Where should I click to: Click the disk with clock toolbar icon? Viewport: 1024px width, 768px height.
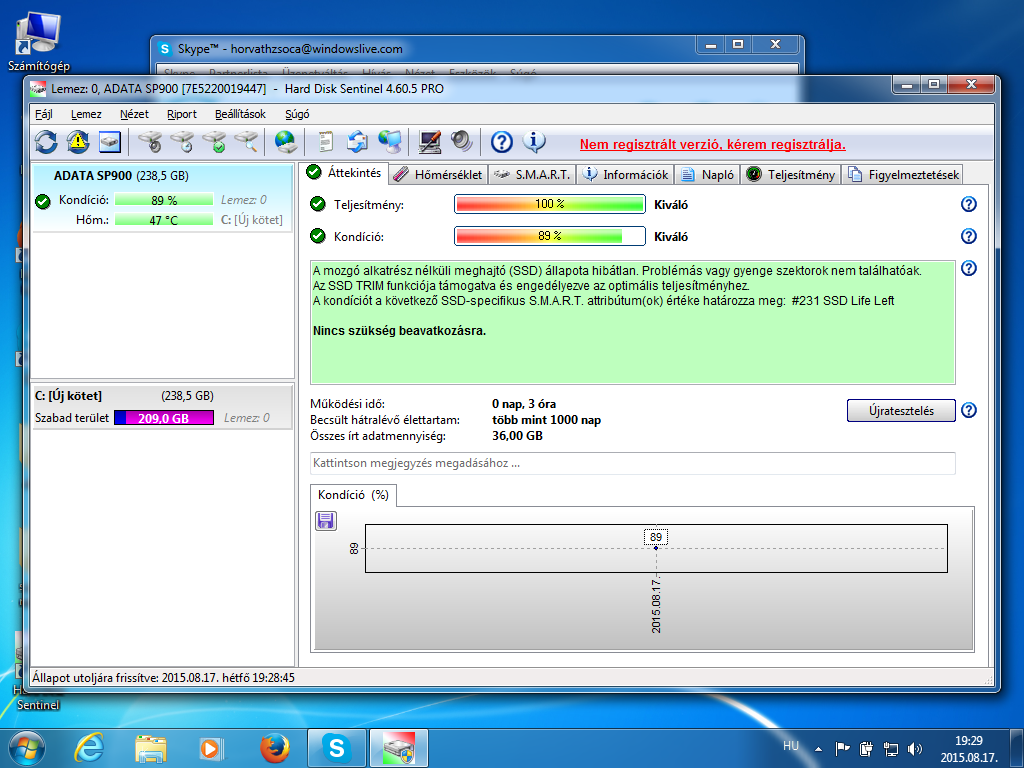click(183, 142)
